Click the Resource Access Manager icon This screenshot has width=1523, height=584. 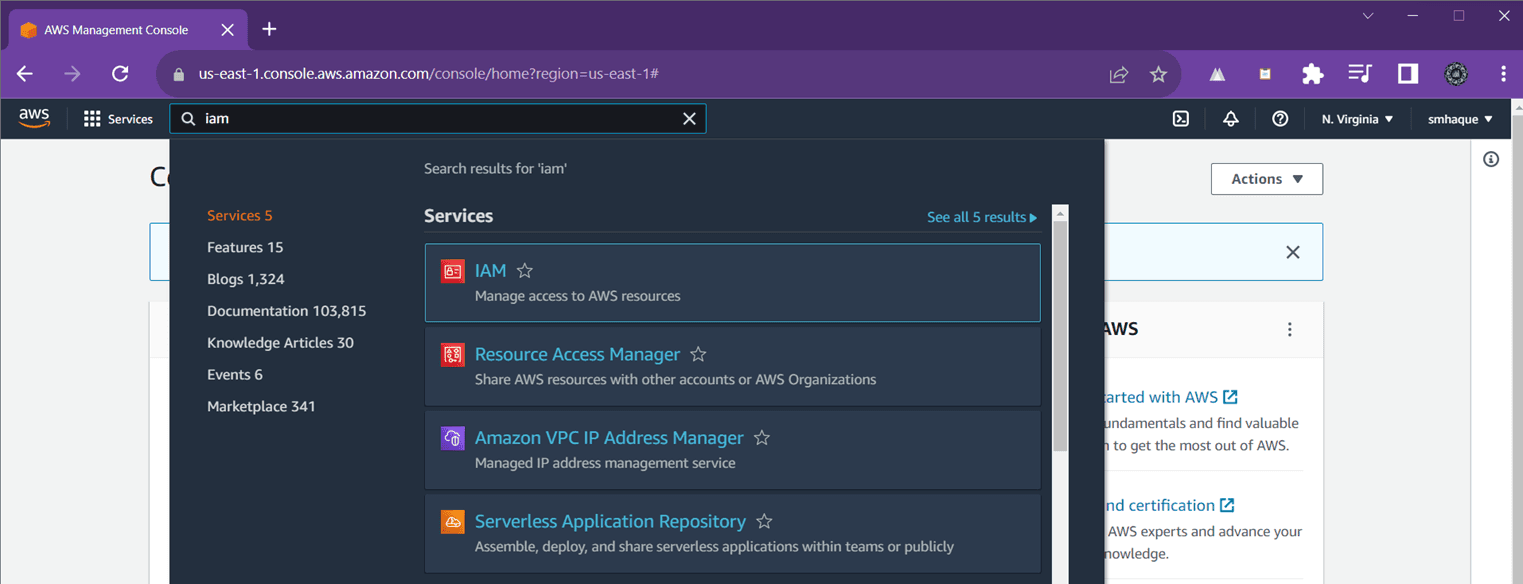[452, 354]
